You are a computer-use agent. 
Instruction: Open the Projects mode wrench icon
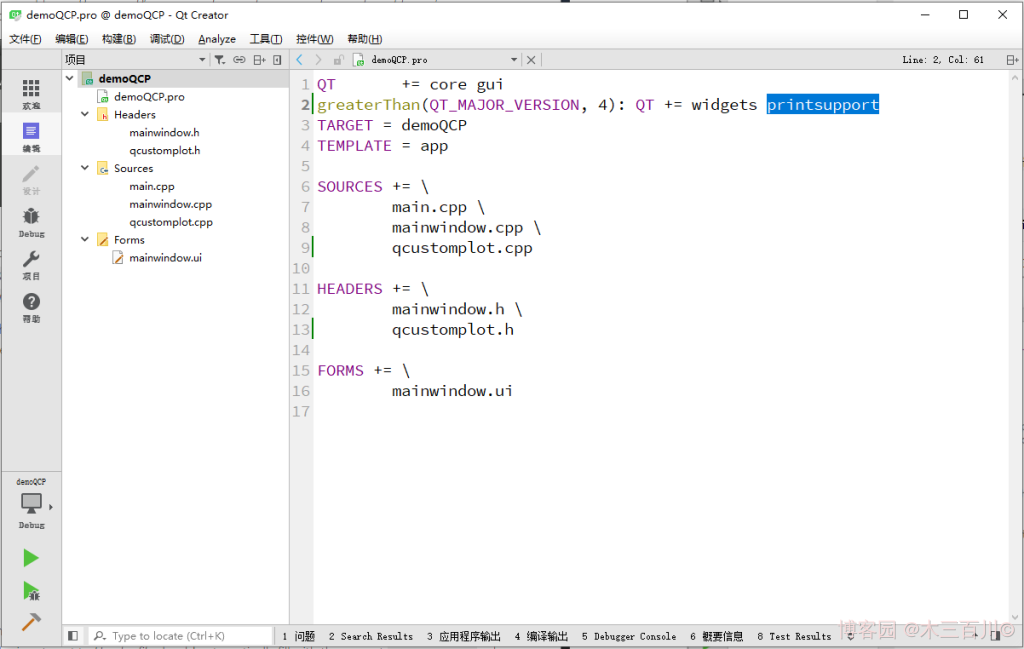click(x=31, y=264)
